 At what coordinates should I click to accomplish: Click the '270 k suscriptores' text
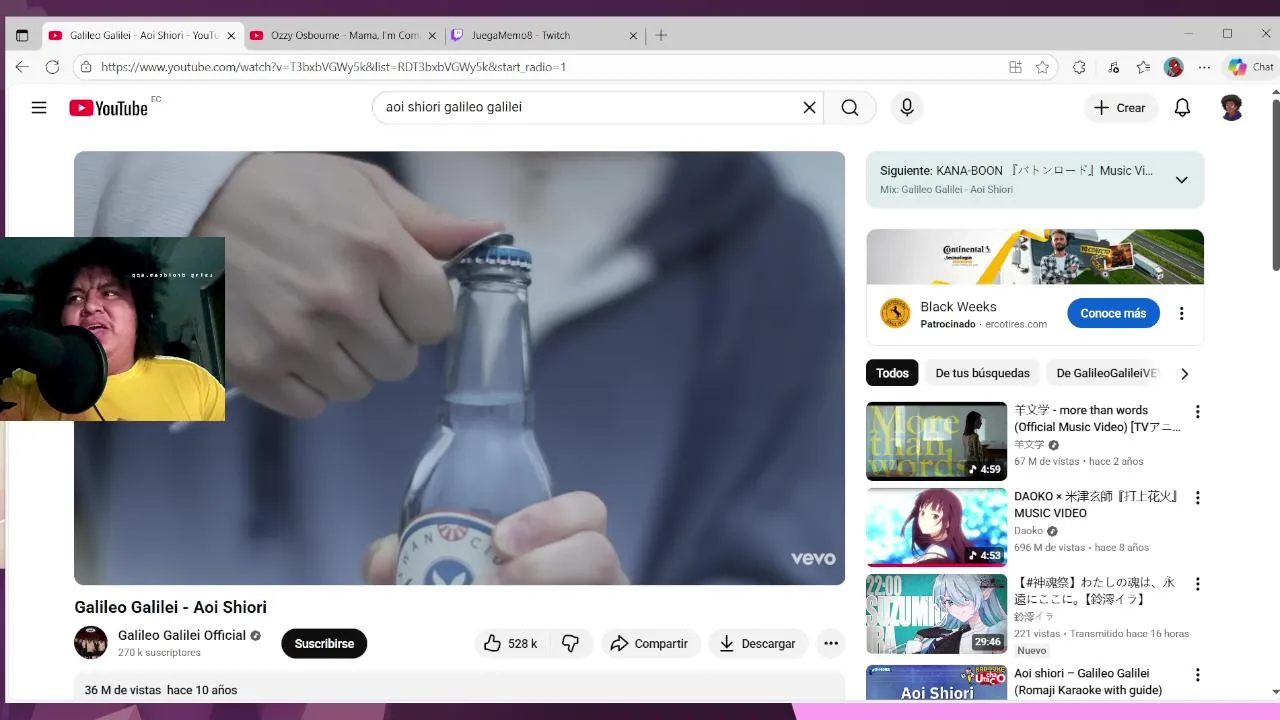click(159, 653)
